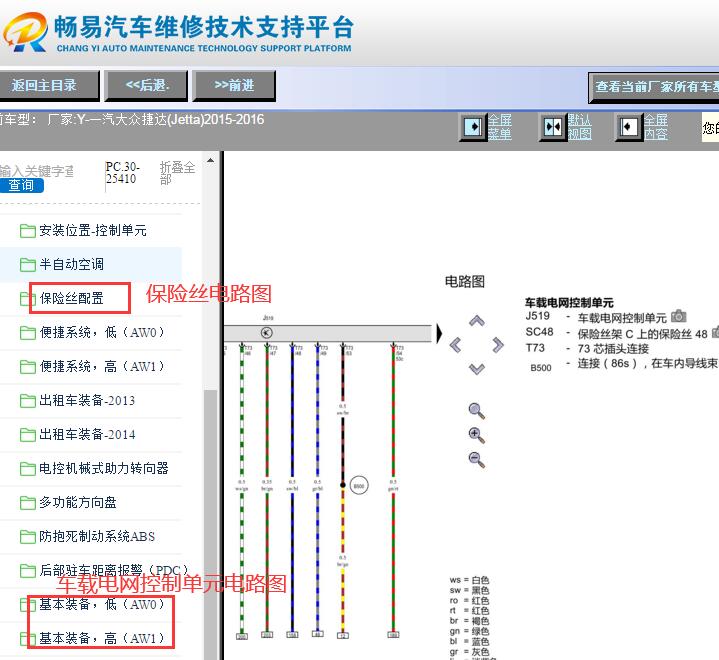Screen dimensions: 719x660
Task: Open the 基本装备，高（AW1） folder
Action: point(92,638)
